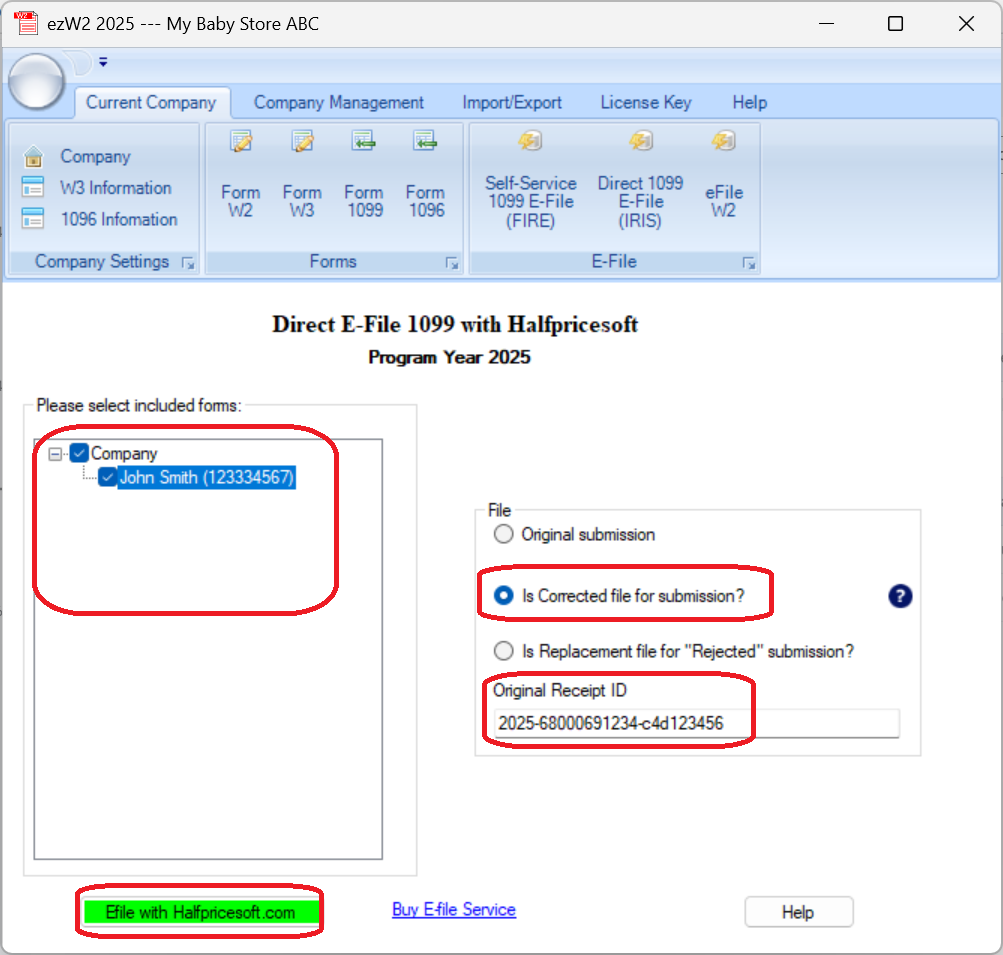
Task: Toggle the John Smith checkbox
Action: click(108, 478)
